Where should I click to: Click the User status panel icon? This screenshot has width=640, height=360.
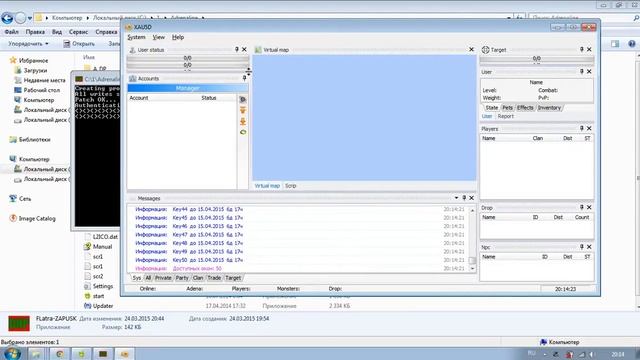[x=132, y=50]
